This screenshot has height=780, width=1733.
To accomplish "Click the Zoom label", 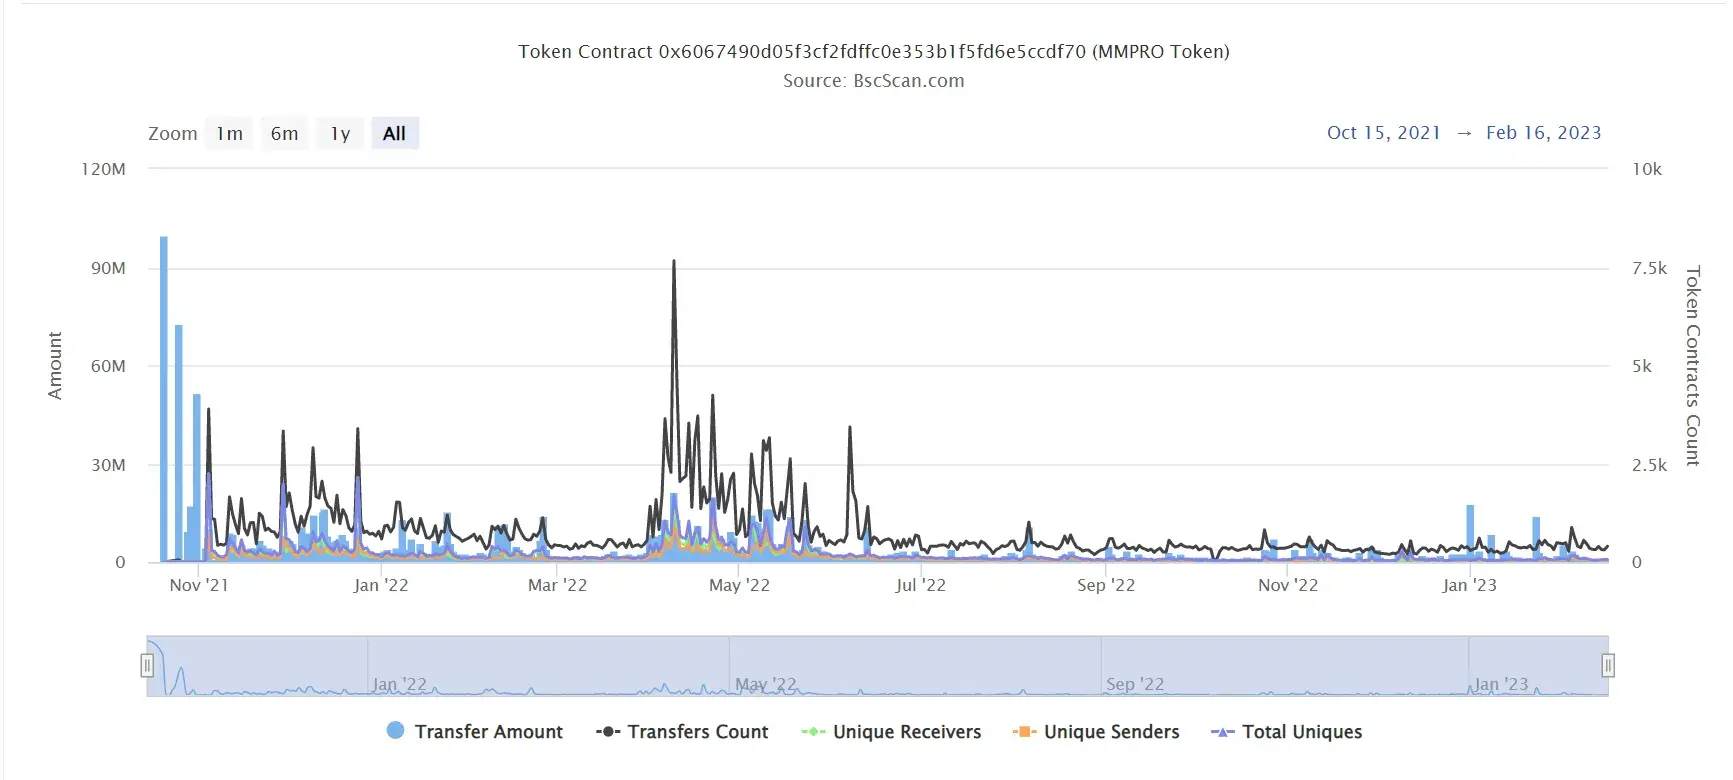I will (x=173, y=133).
